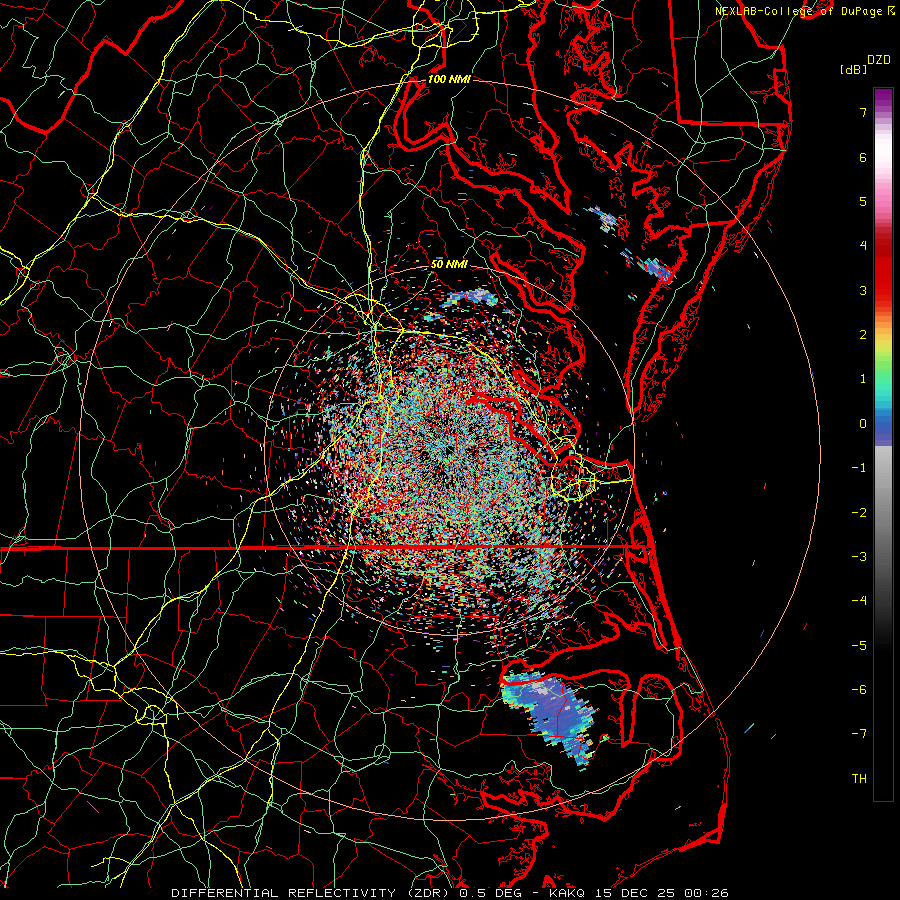Image resolution: width=900 pixels, height=900 pixels.
Task: Select the -3 dB scale label
Action: [859, 557]
